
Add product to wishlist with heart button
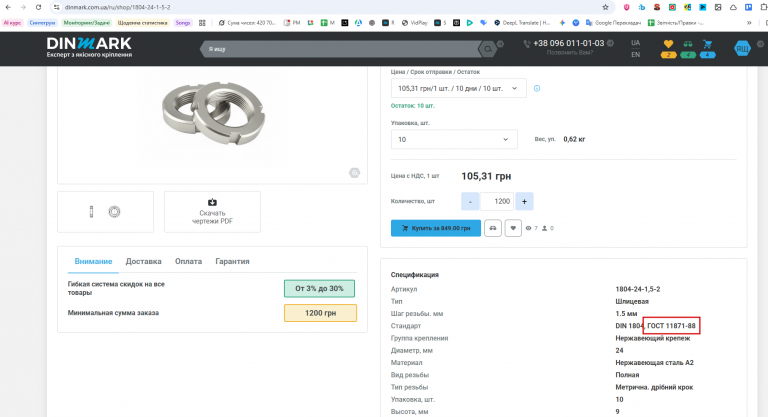513,228
